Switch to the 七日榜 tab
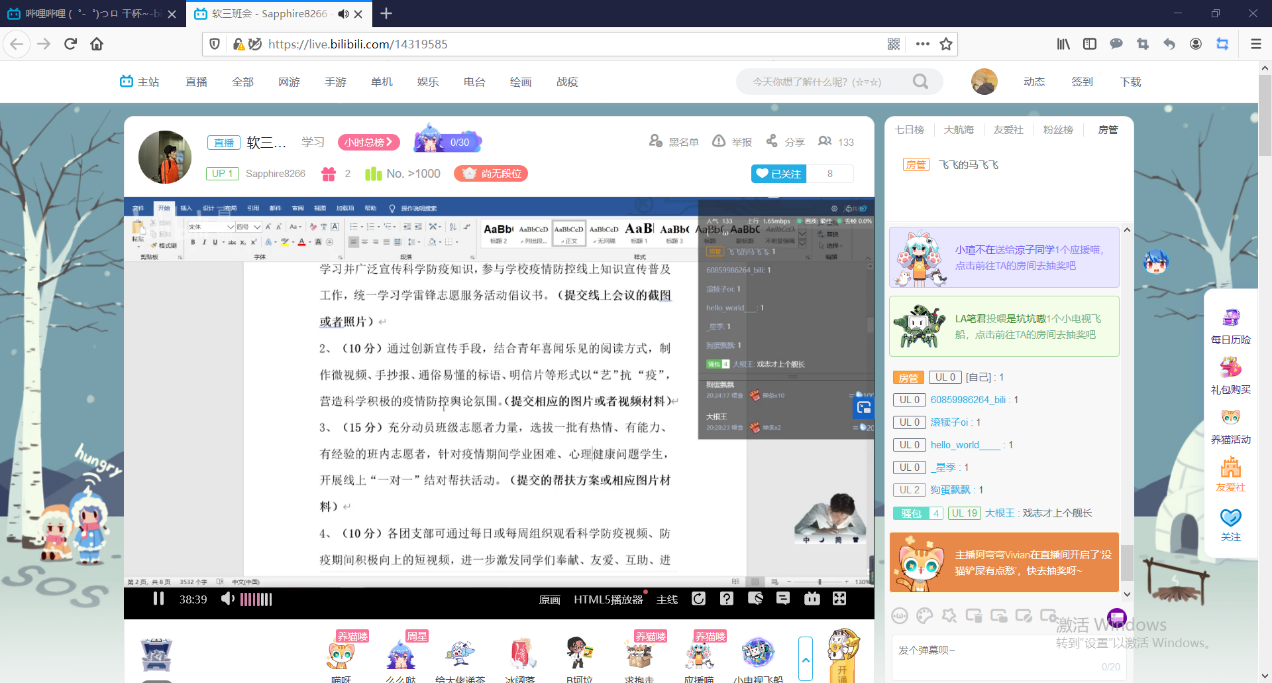The width and height of the screenshot is (1272, 683). pyautogui.click(x=908, y=130)
